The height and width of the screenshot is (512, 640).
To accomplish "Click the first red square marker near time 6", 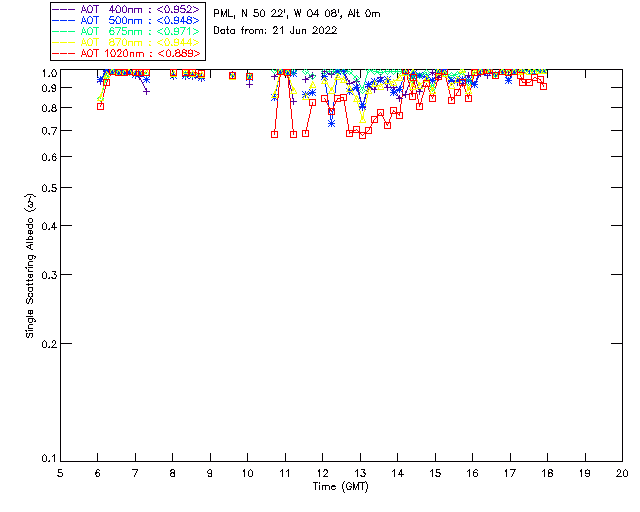I will (x=100, y=107).
